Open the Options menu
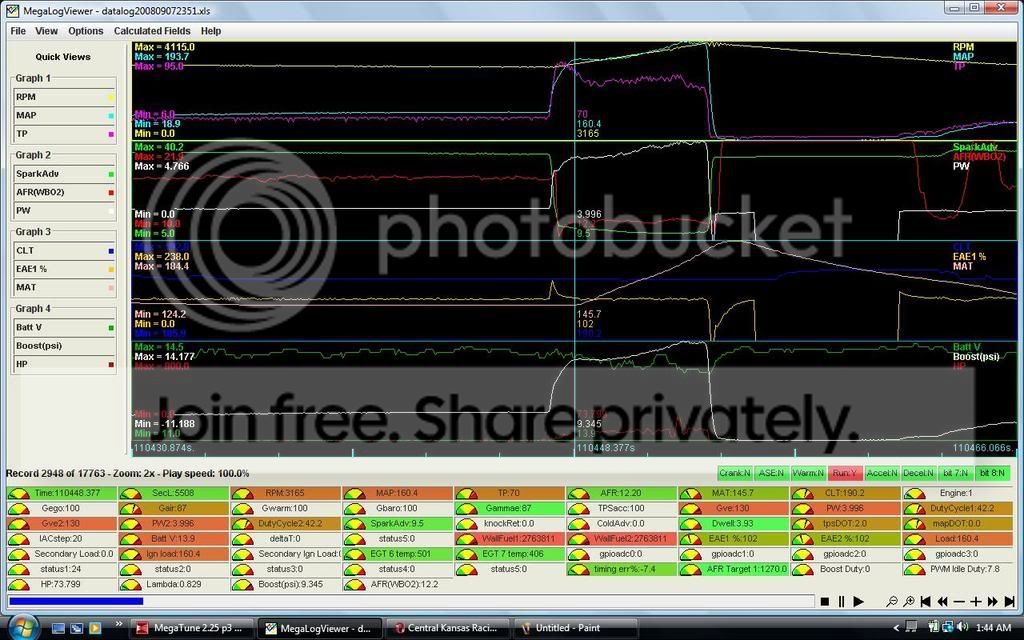 tap(86, 31)
